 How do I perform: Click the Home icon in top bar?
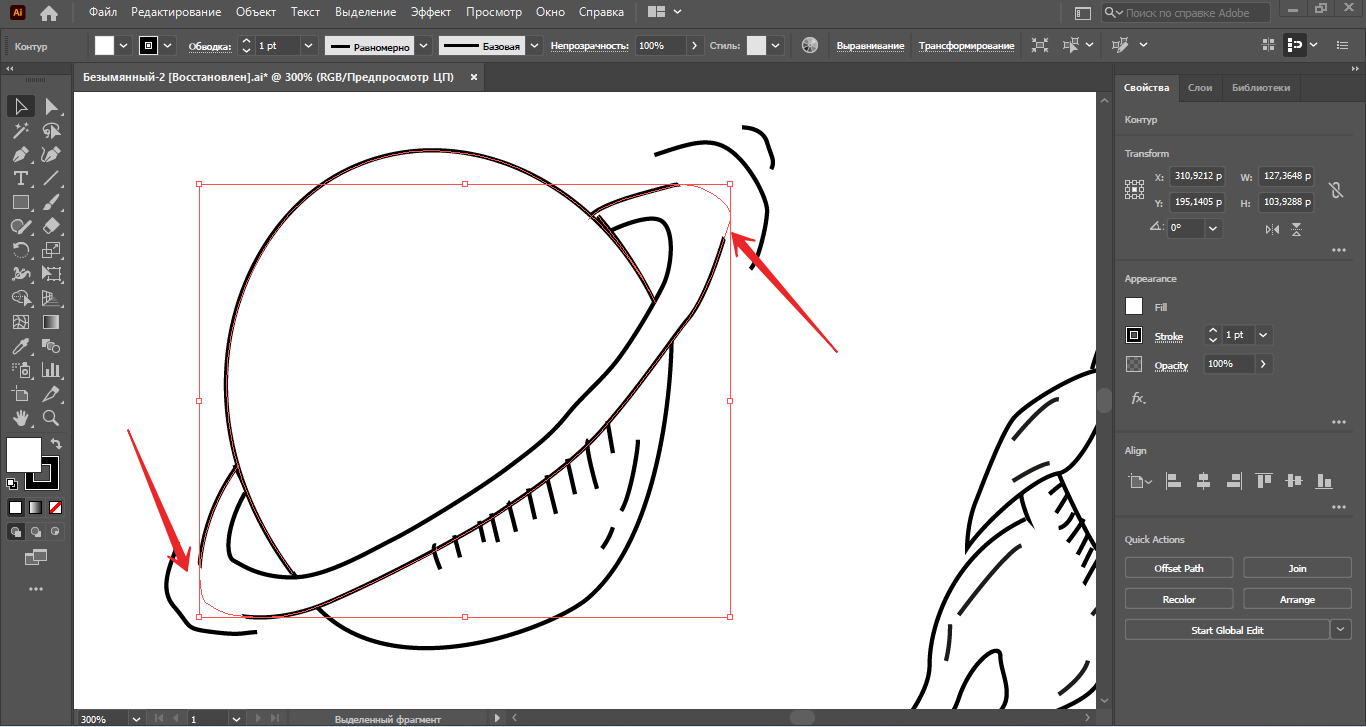click(49, 13)
